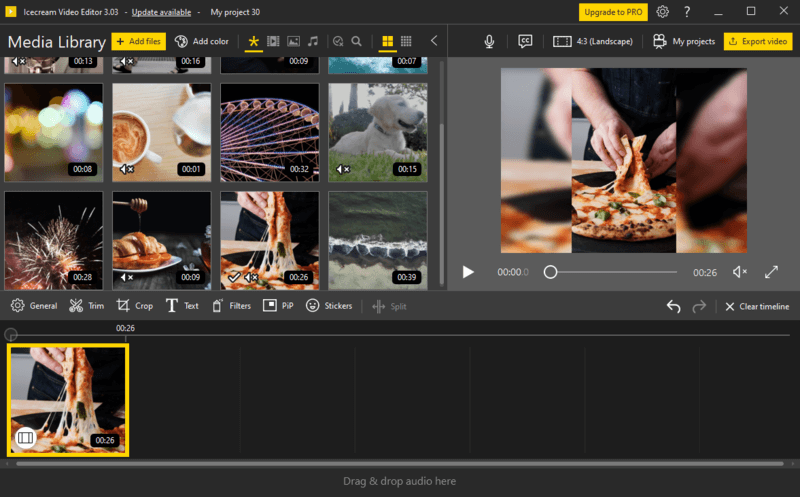Click the audio drop zone area
The height and width of the screenshot is (497, 800).
click(x=399, y=481)
